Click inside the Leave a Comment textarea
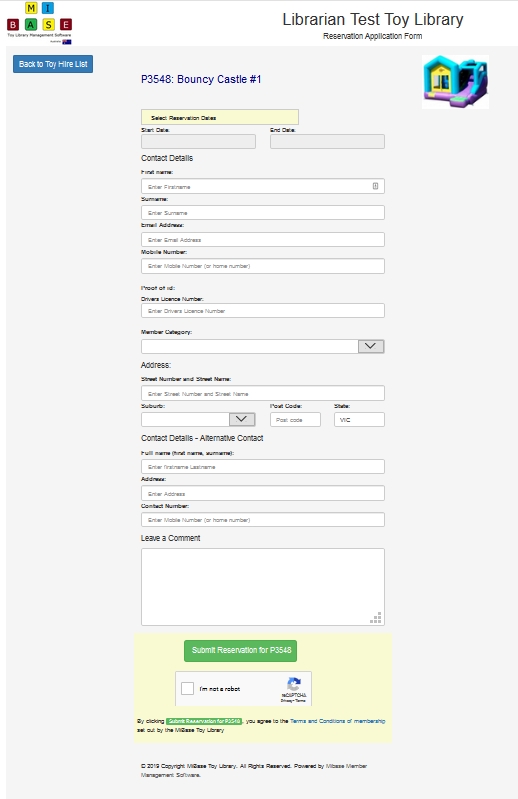Screen dimensions: 518x799 (x=263, y=587)
